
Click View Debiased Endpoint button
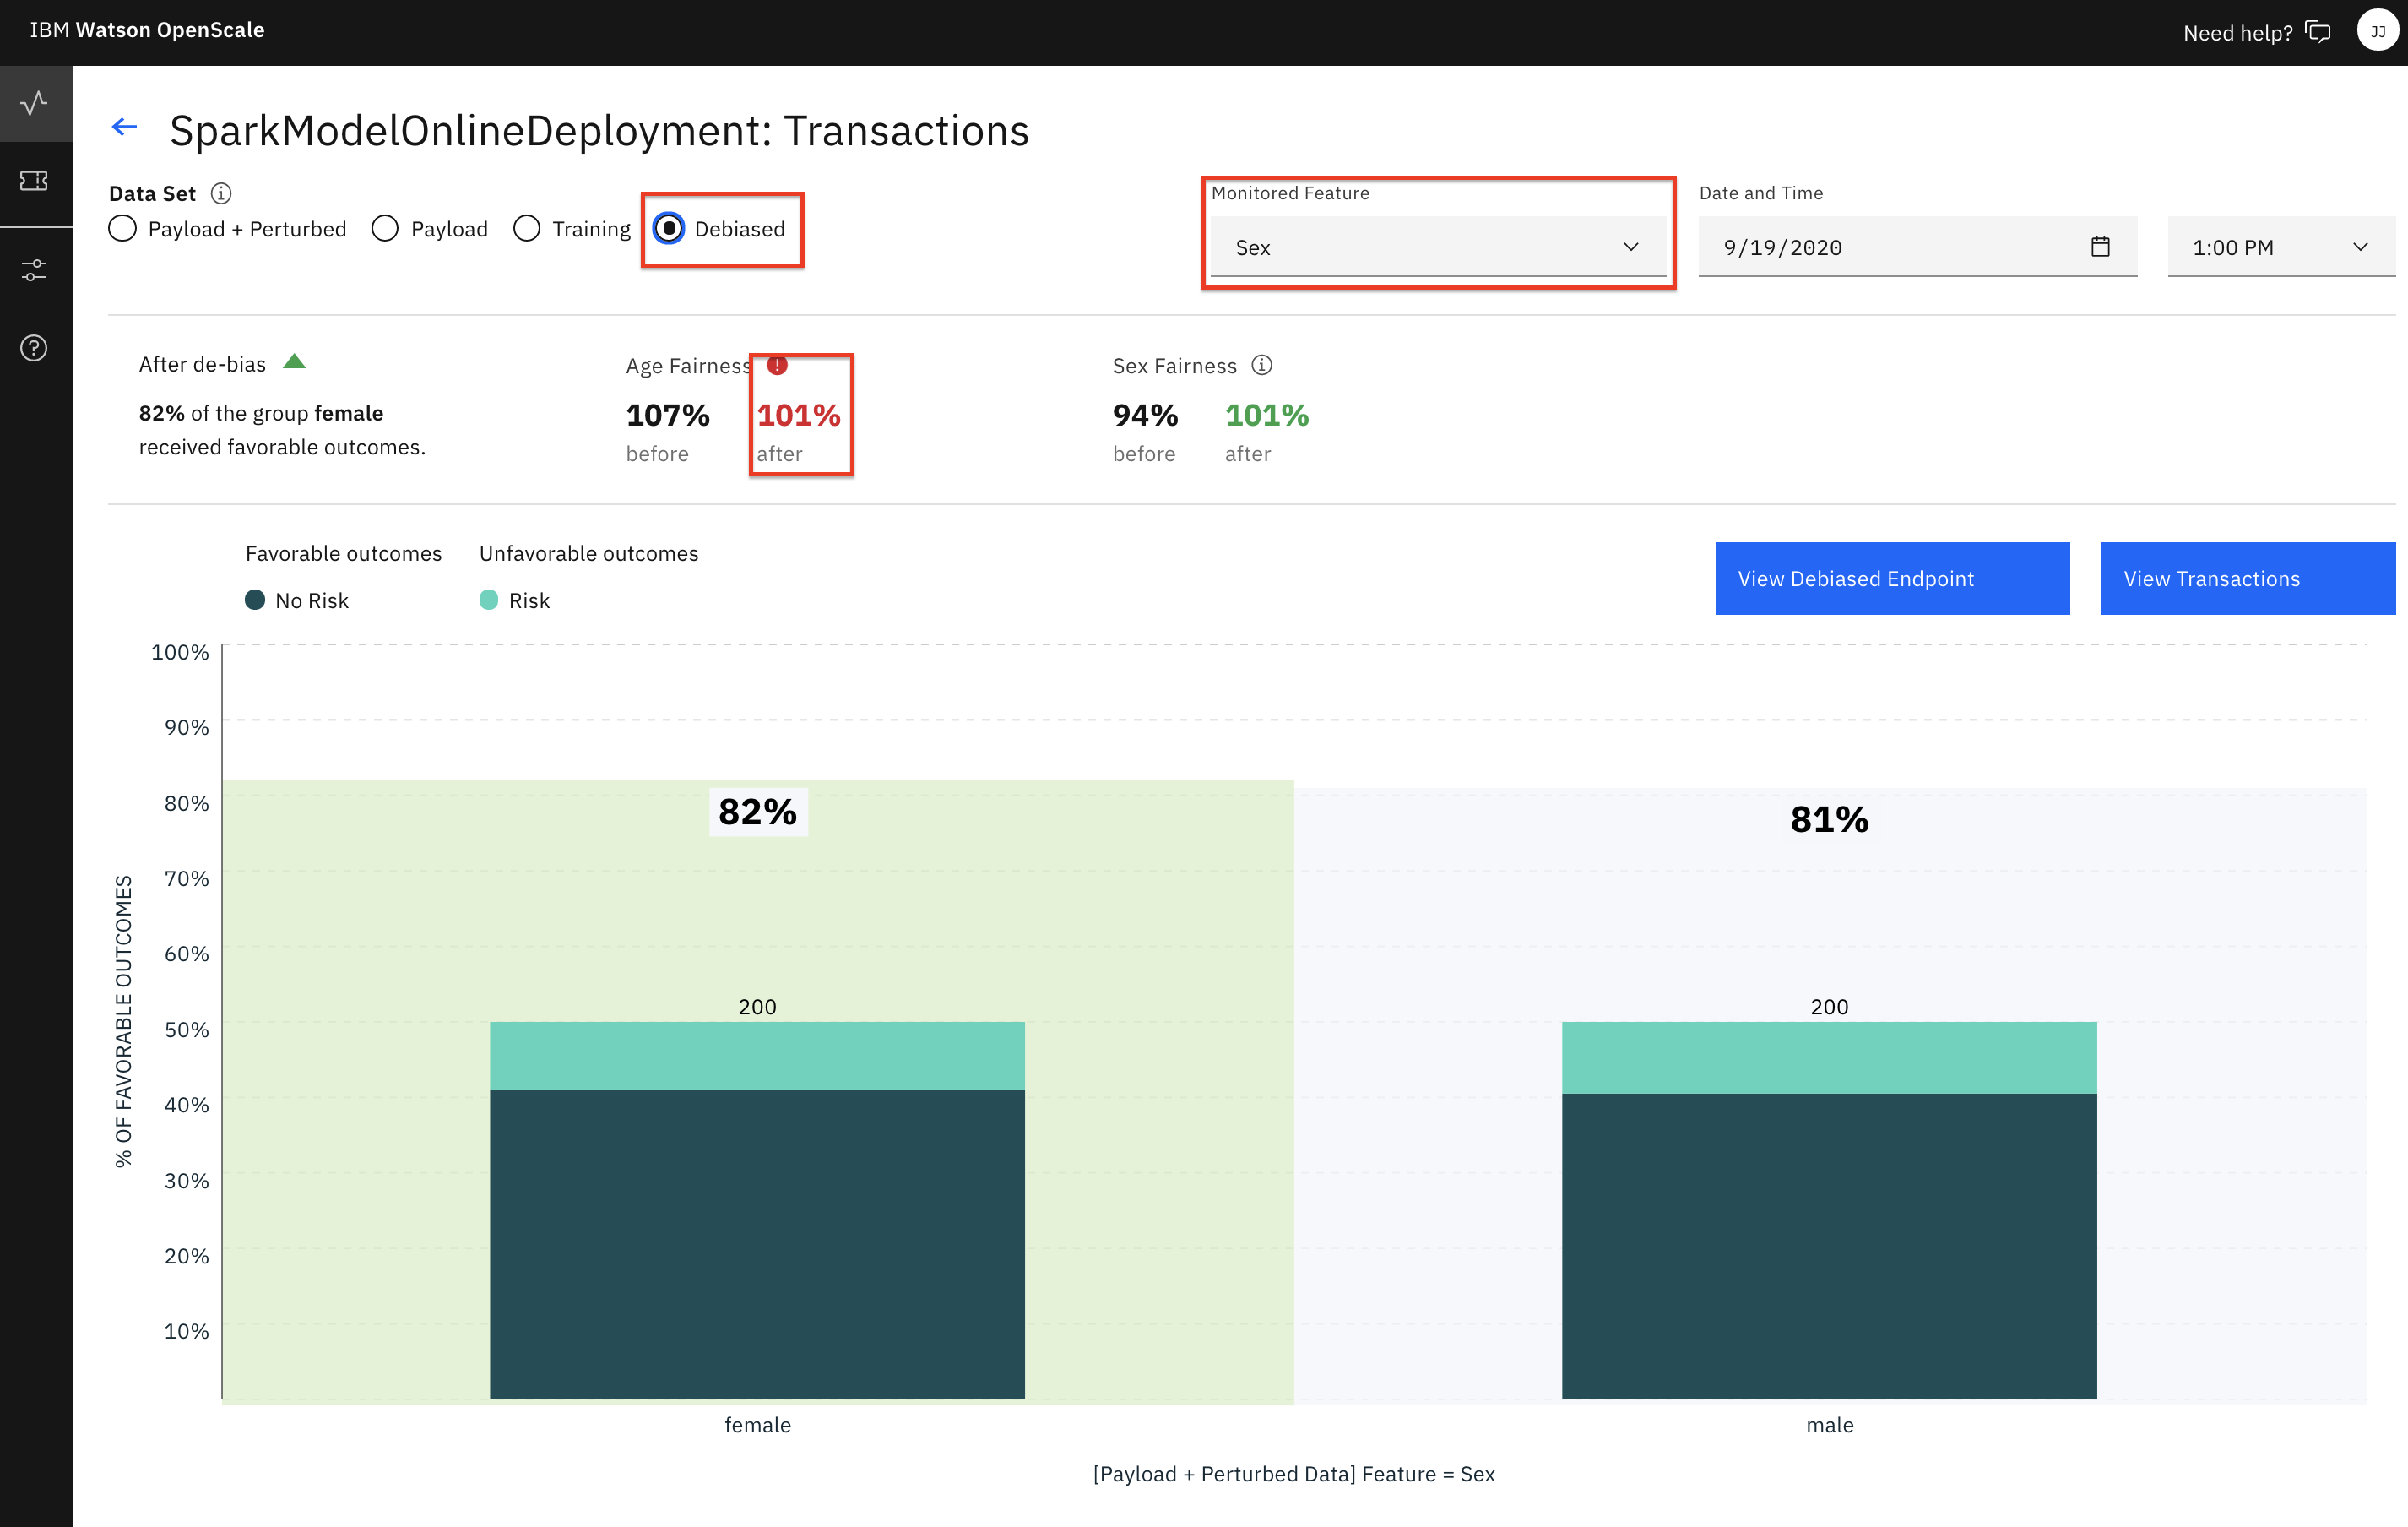click(x=1891, y=579)
